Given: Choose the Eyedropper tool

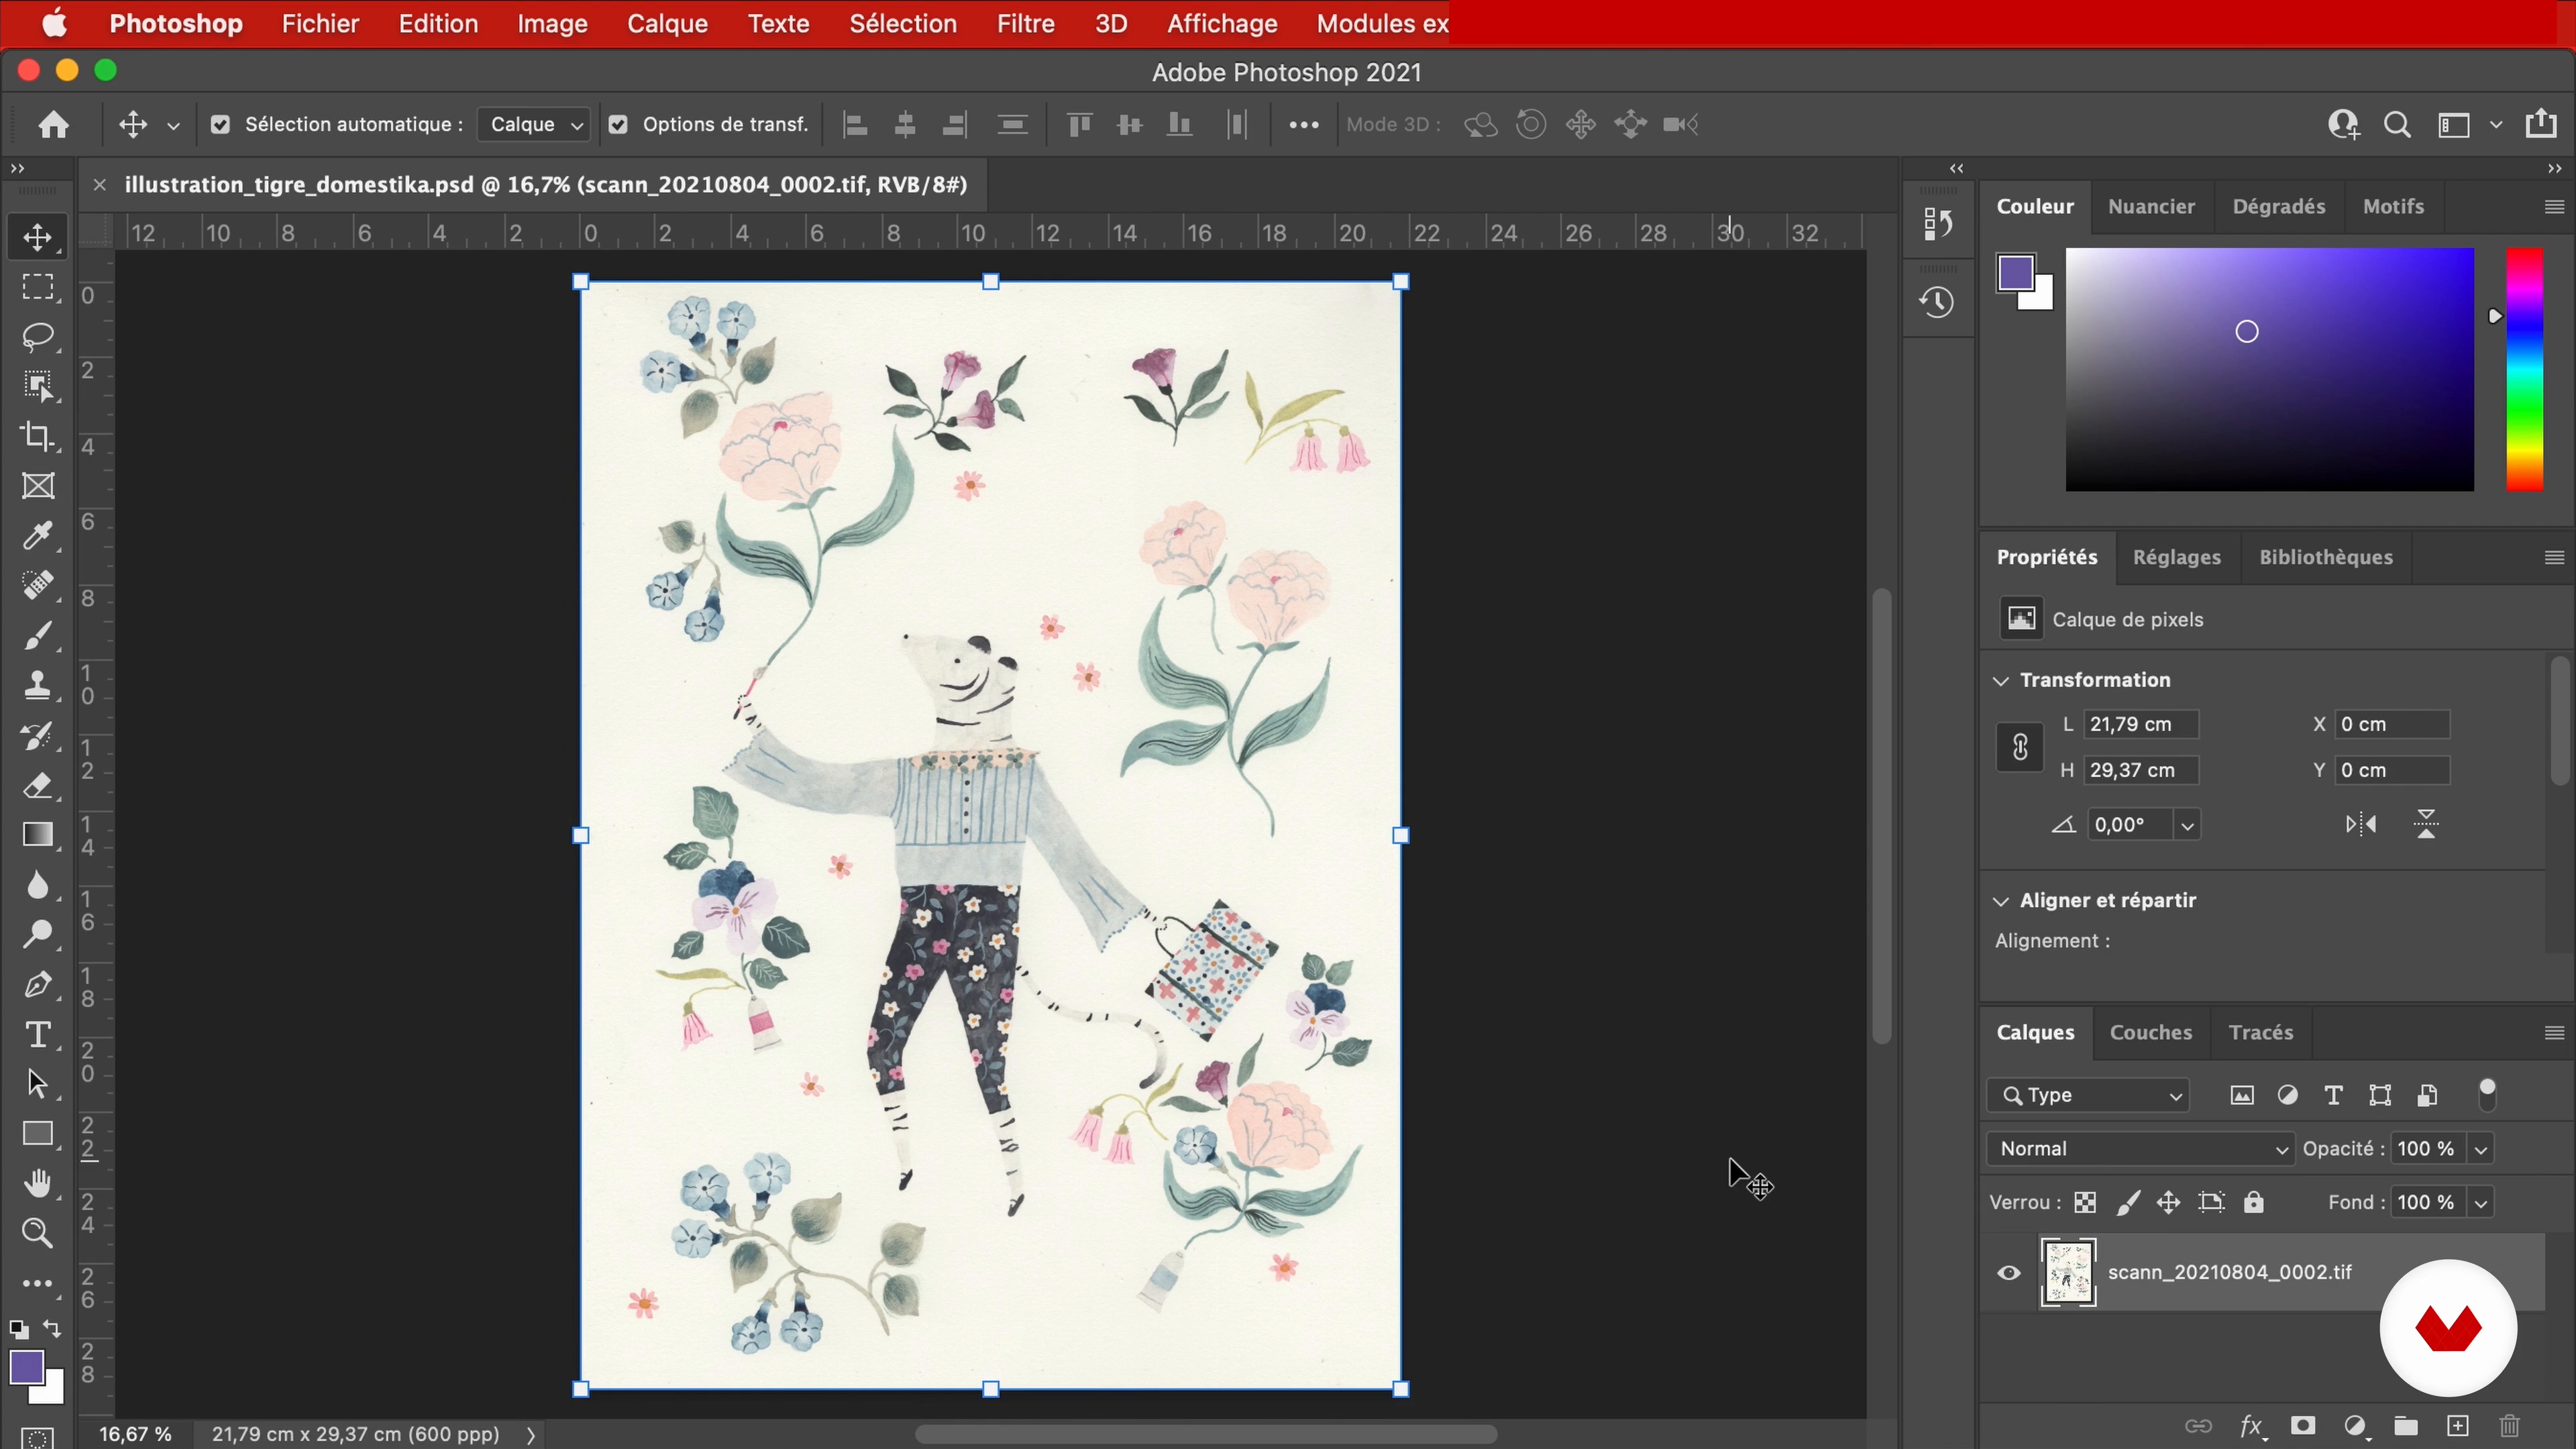Looking at the screenshot, I should point(38,536).
